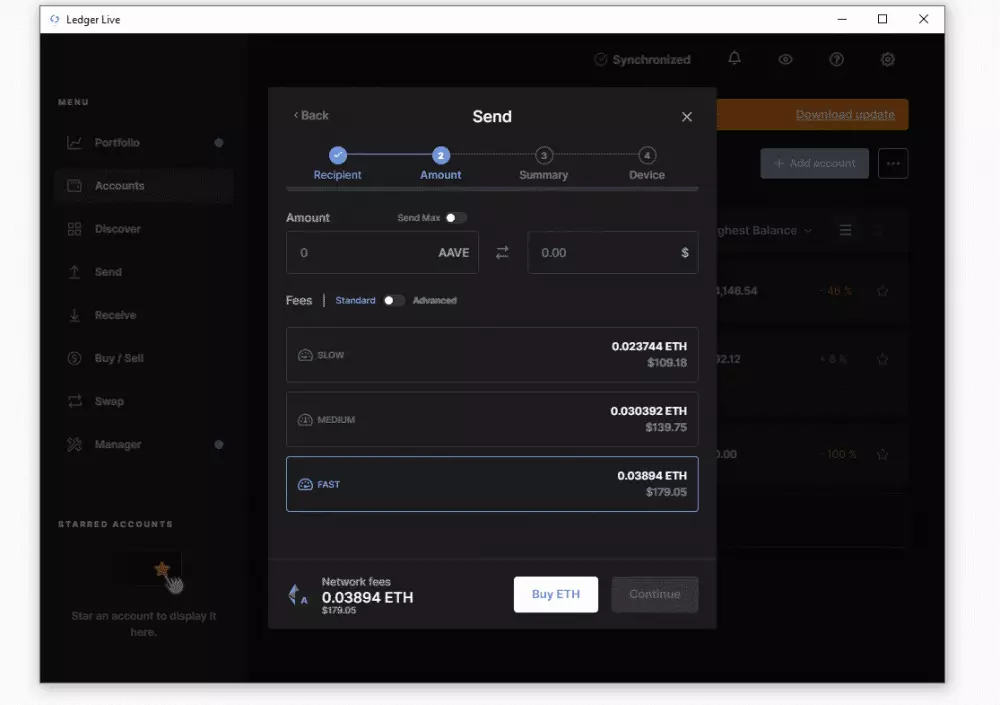This screenshot has width=1000, height=705.
Task: Toggle balance visibility with eye icon
Action: [786, 59]
